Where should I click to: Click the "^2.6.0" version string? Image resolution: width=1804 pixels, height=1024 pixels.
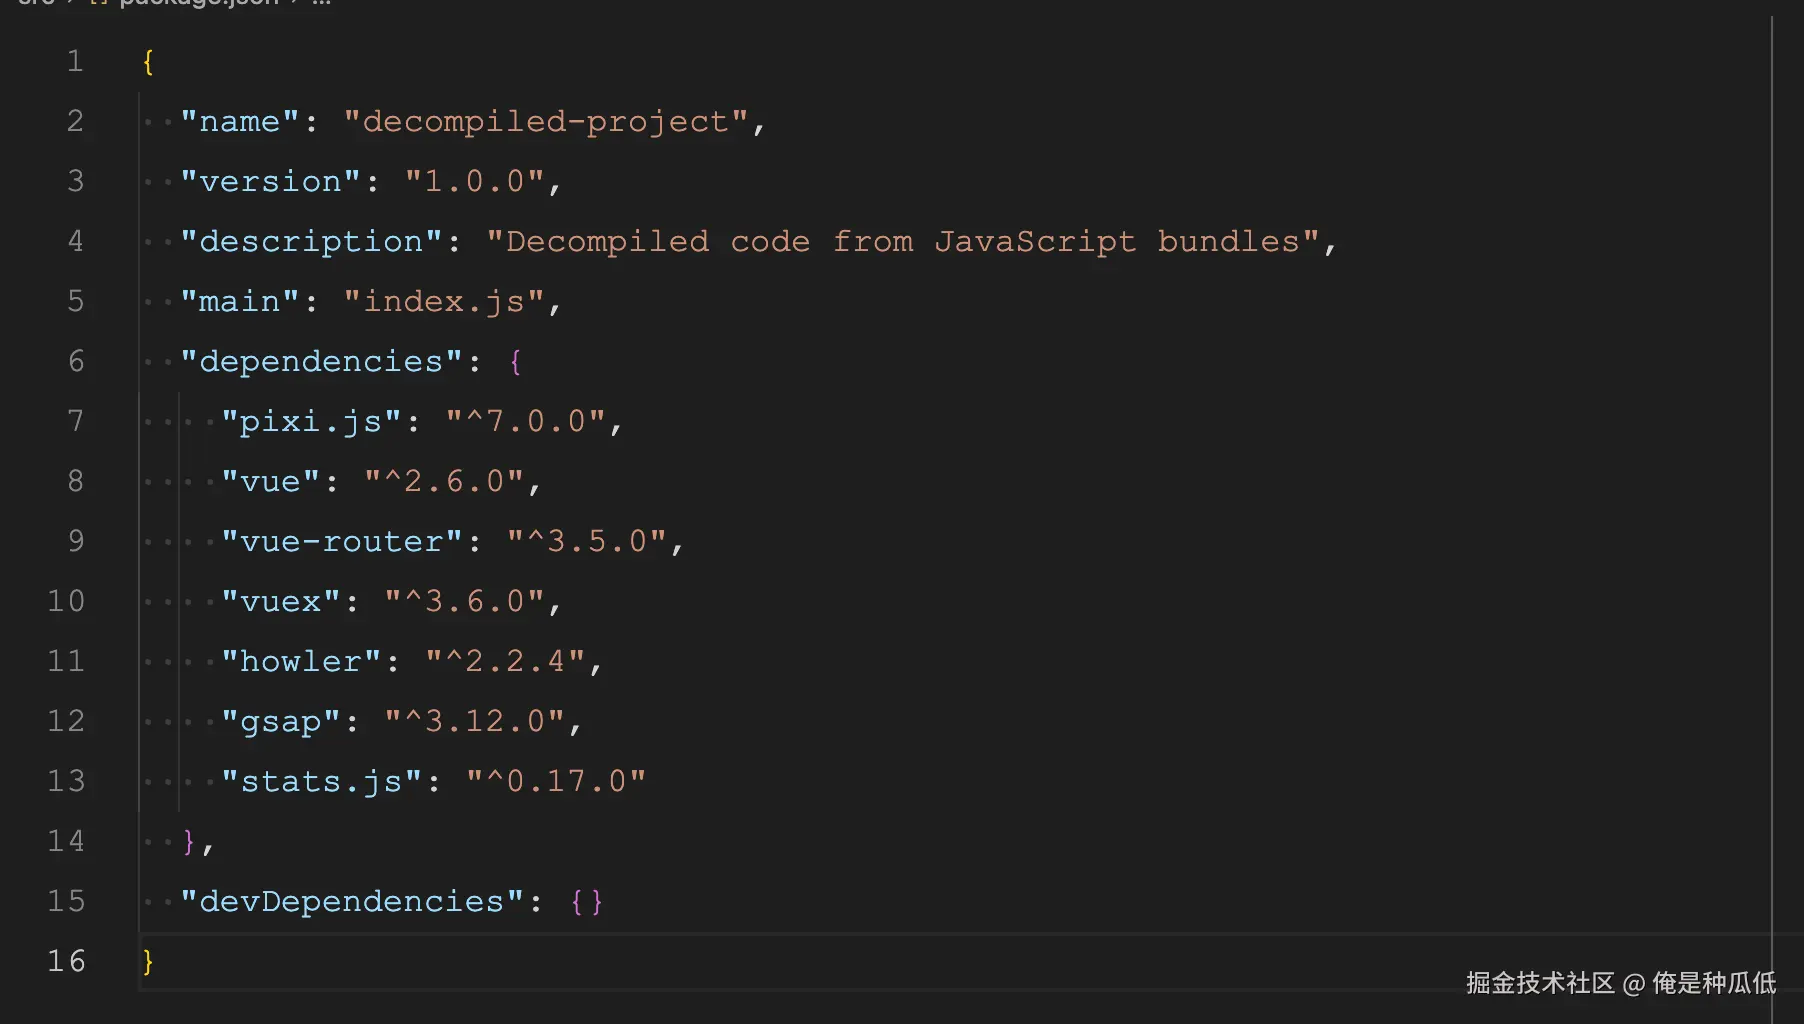444,482
